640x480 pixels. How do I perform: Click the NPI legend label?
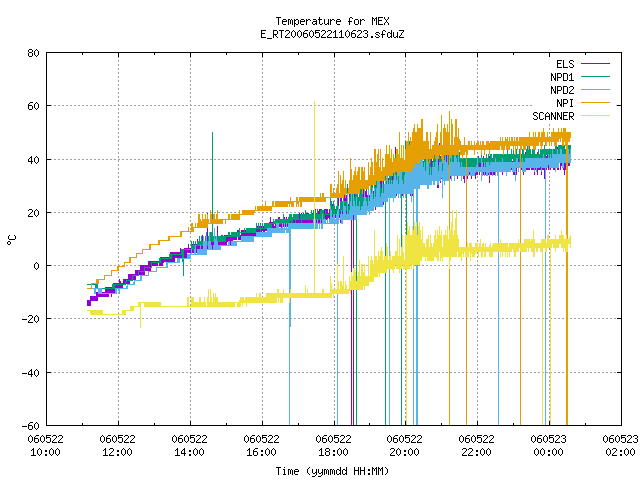tap(565, 103)
